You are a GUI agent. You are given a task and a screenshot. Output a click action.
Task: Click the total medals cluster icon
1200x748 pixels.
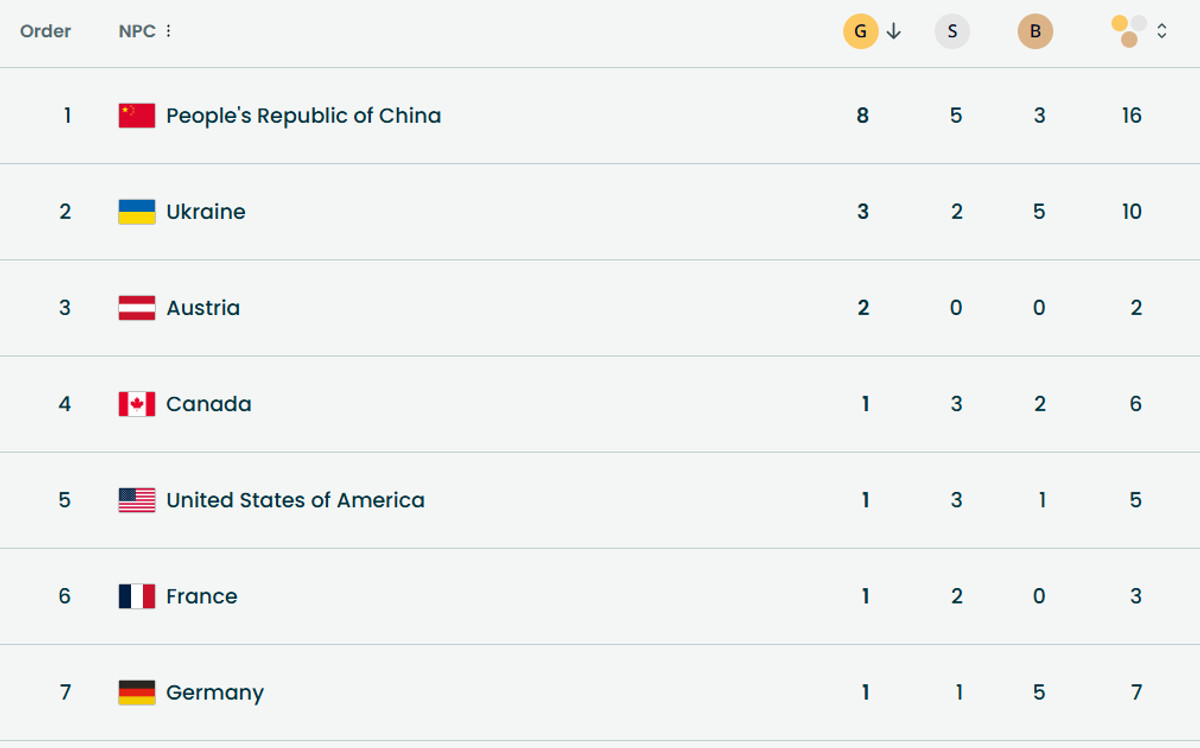tap(1130, 31)
